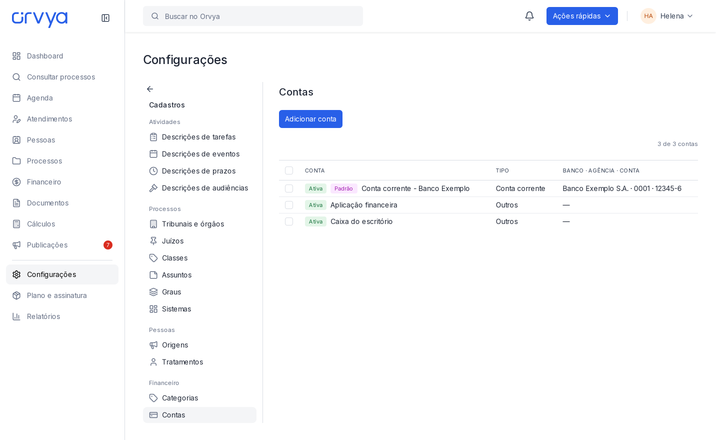Click the Pessoas contact icon
Viewport: 720px width, 440px height.
point(17,140)
